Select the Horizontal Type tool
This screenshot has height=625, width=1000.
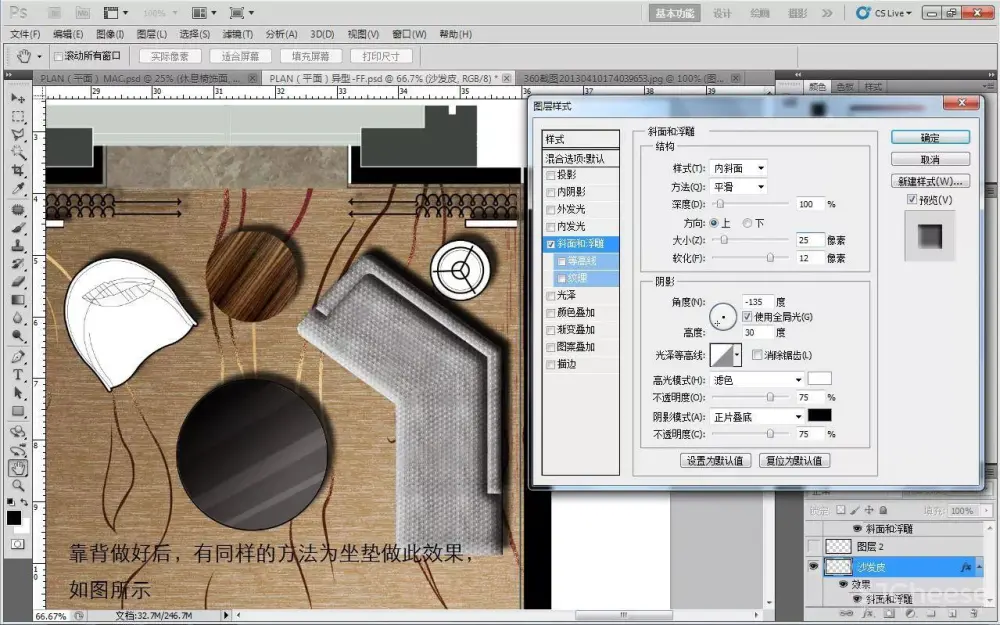point(18,375)
